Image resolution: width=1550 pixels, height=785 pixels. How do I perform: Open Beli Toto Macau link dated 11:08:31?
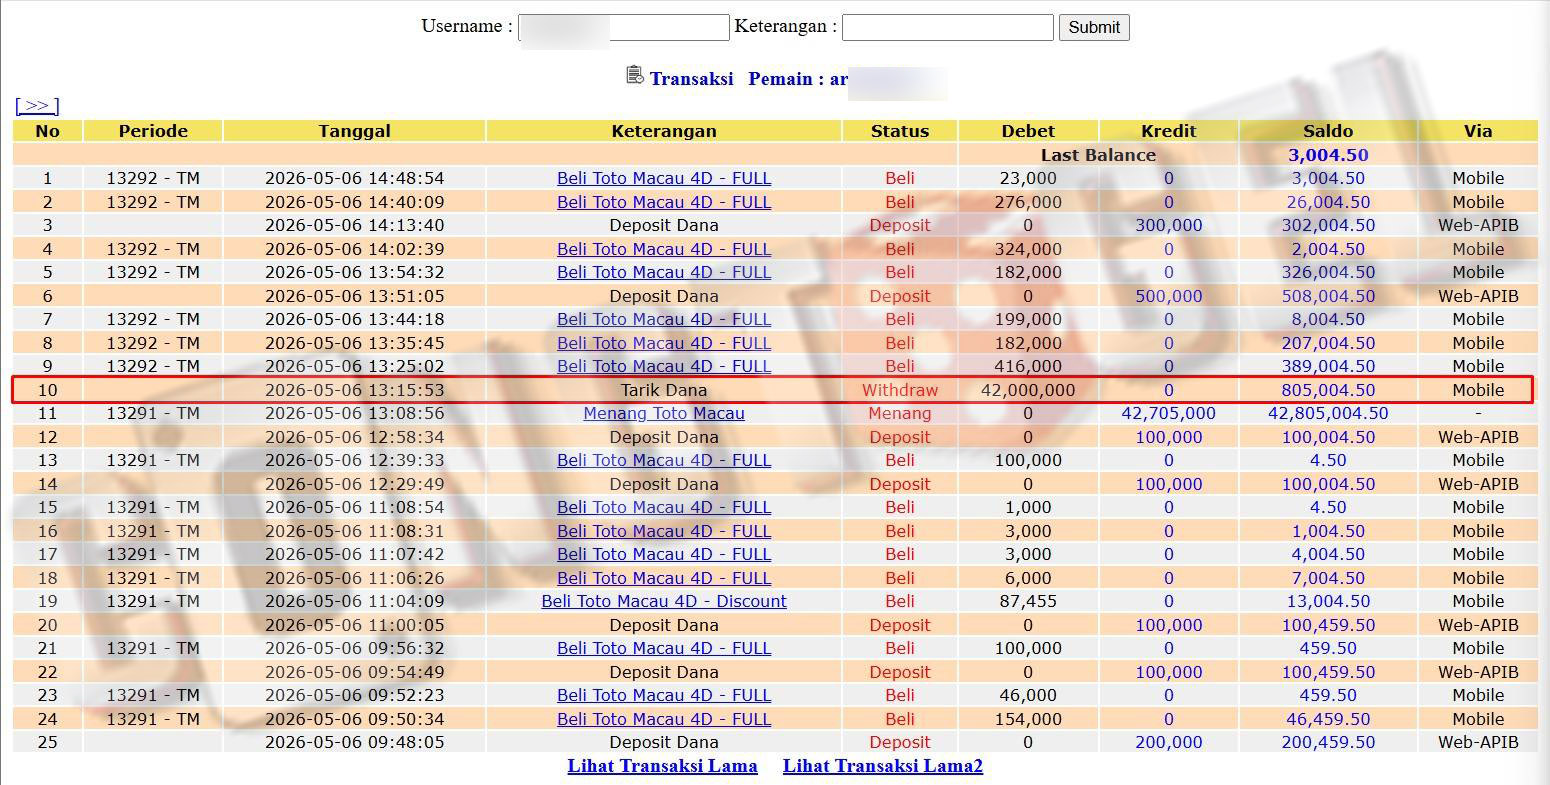(664, 531)
